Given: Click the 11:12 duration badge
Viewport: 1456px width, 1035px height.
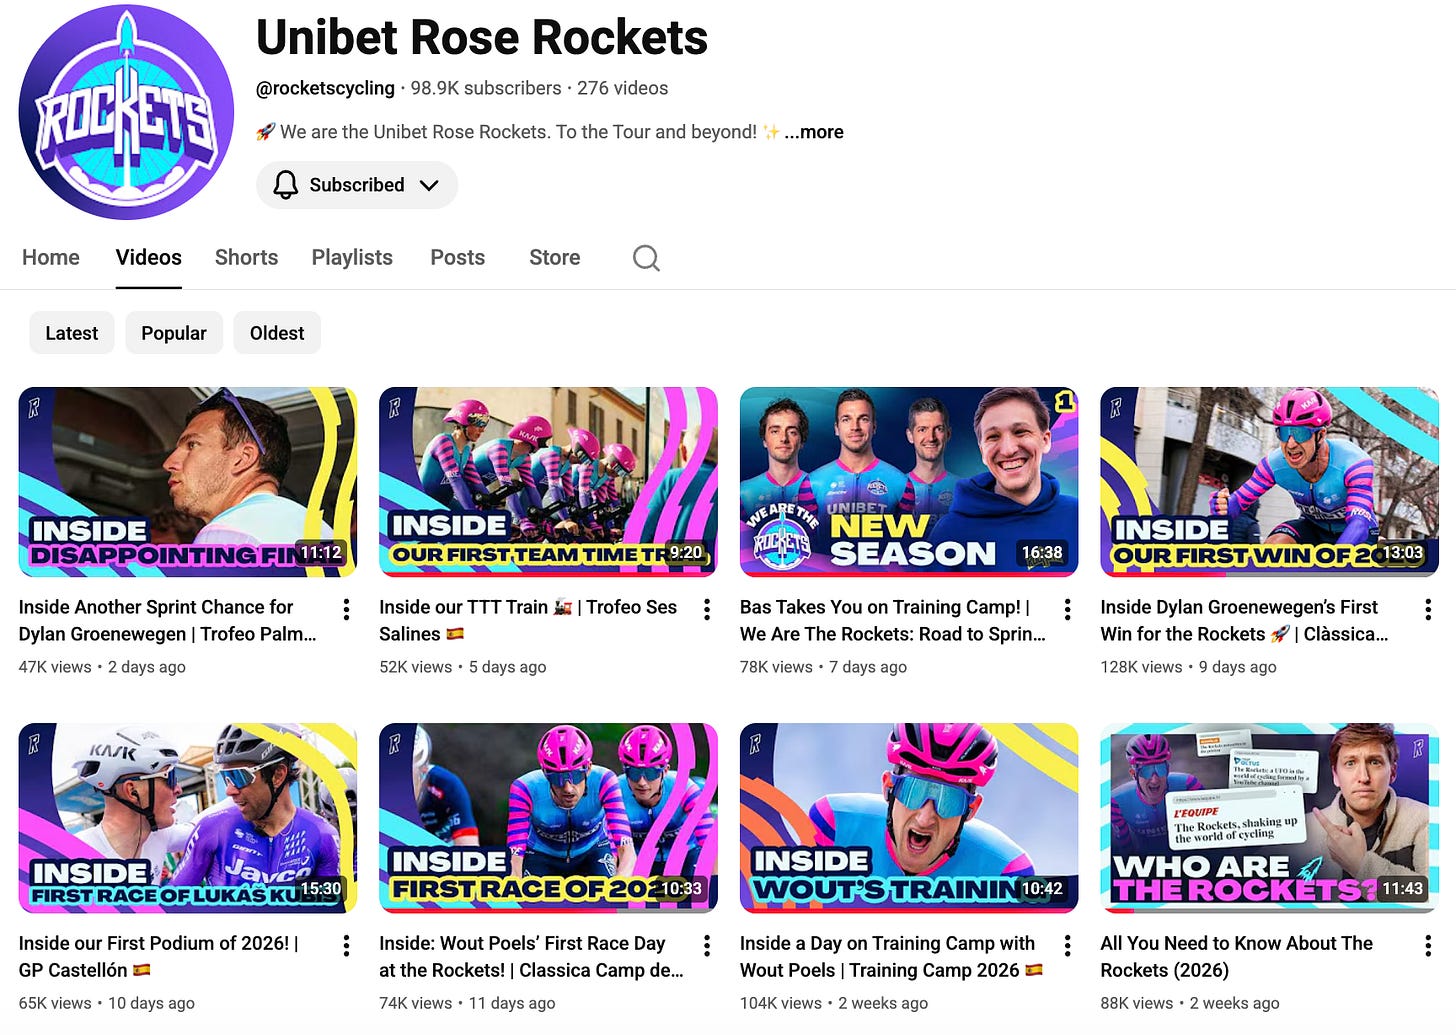Looking at the screenshot, I should [x=321, y=553].
